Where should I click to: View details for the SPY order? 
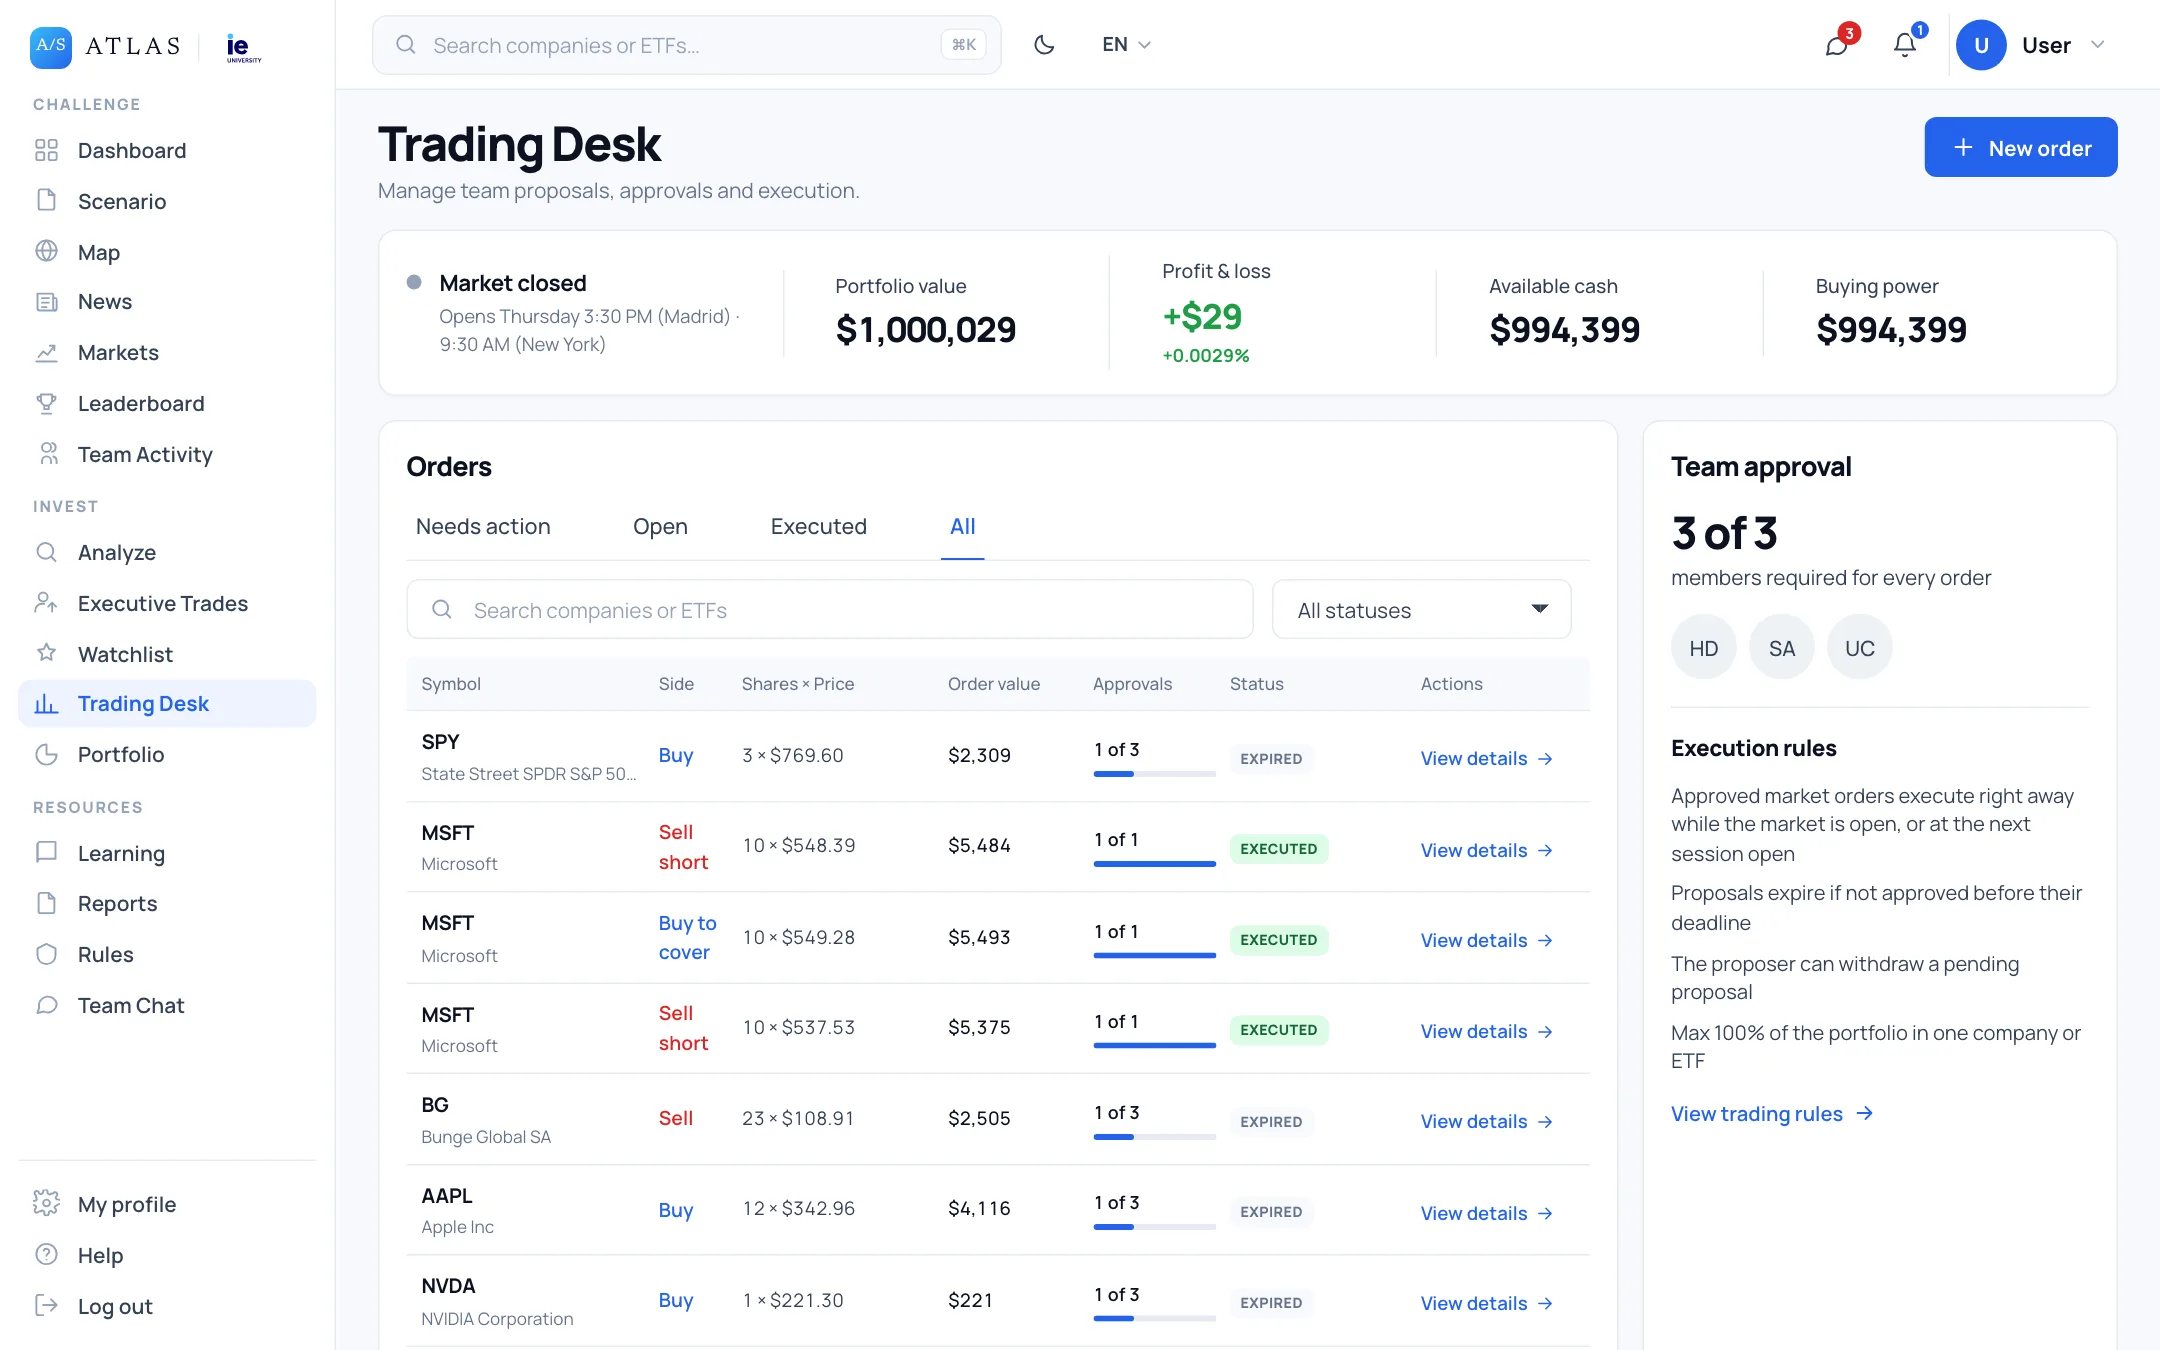point(1486,758)
